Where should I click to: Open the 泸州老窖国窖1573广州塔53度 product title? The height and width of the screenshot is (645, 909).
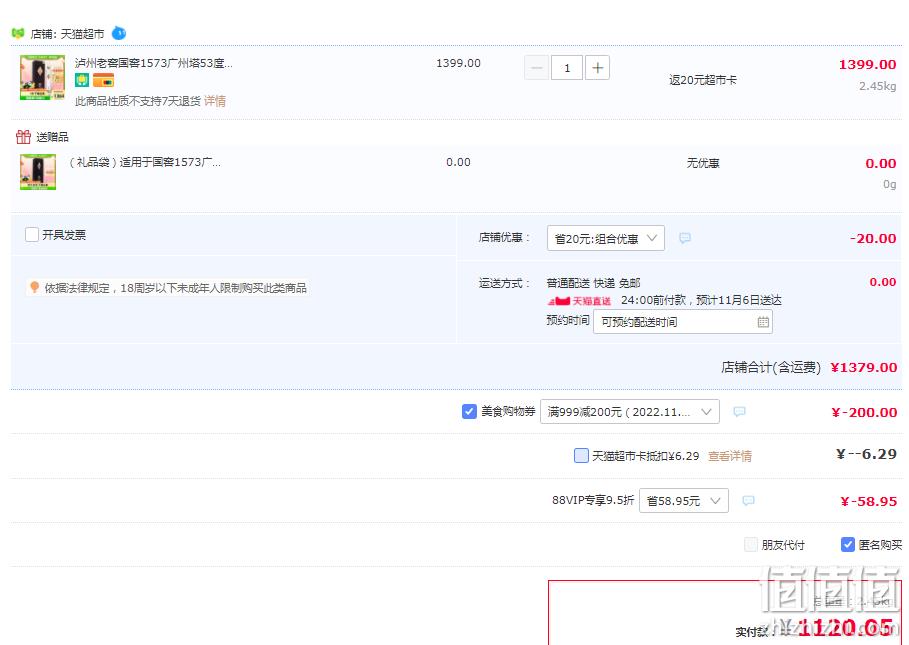154,63
